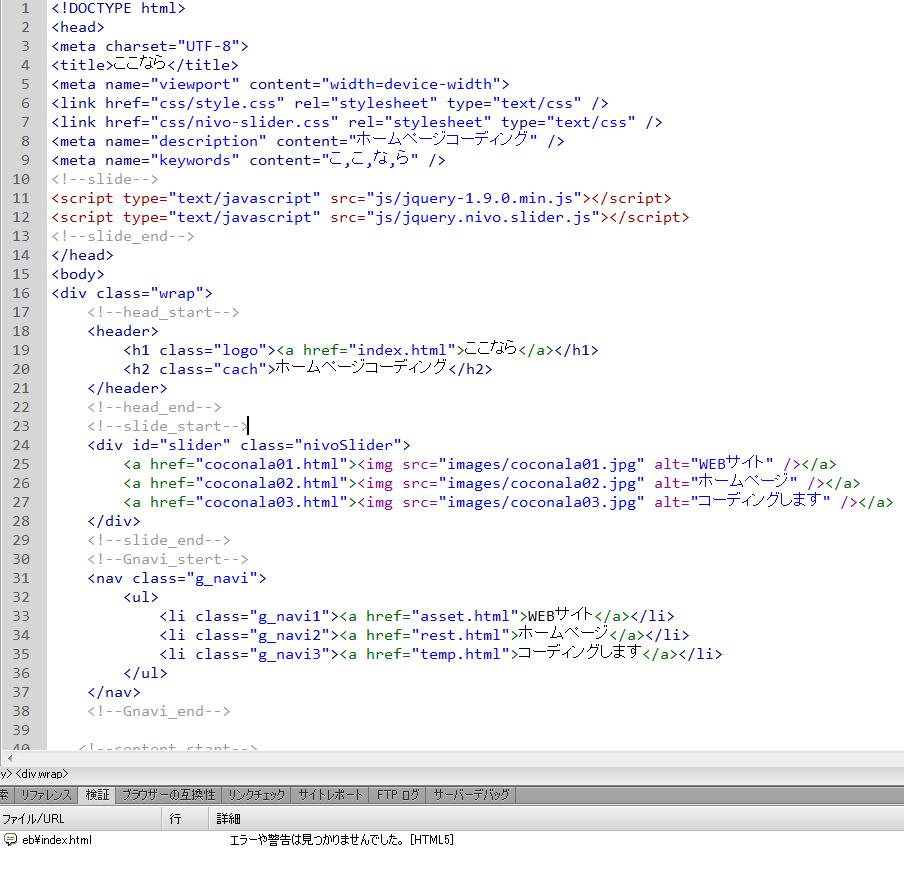Click the <!--slide_start--> comment

pyautogui.click(x=168, y=427)
